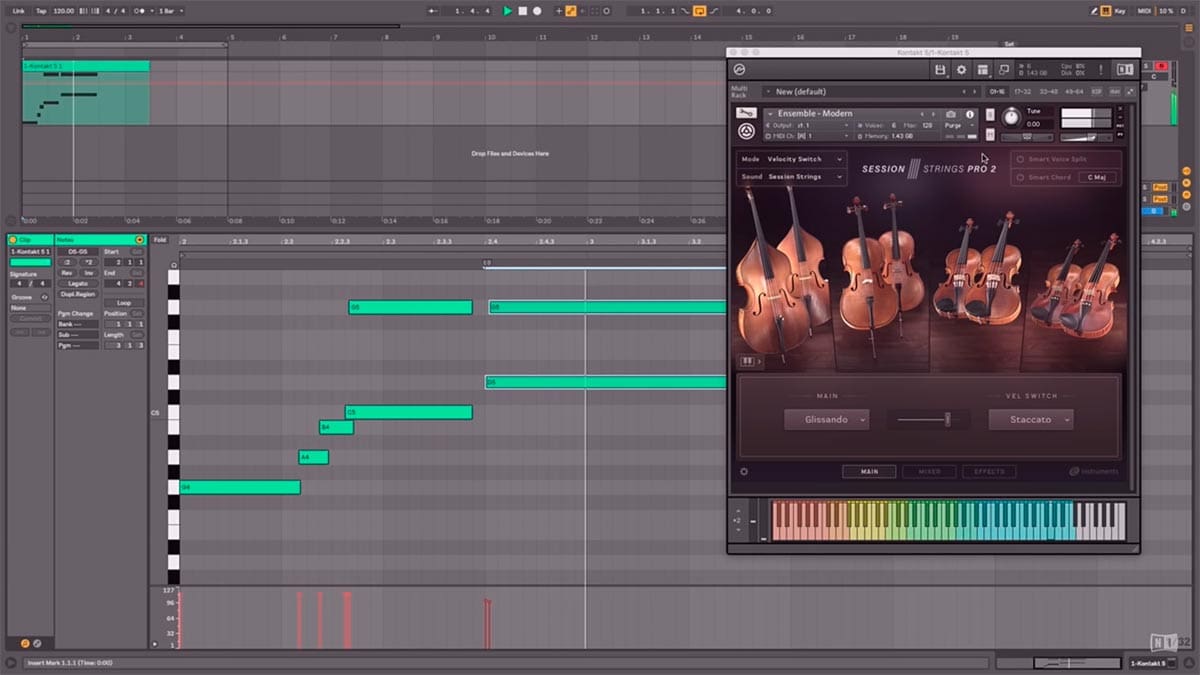Open the Groove chooser showing None
The width and height of the screenshot is (1200, 675).
click(x=30, y=308)
